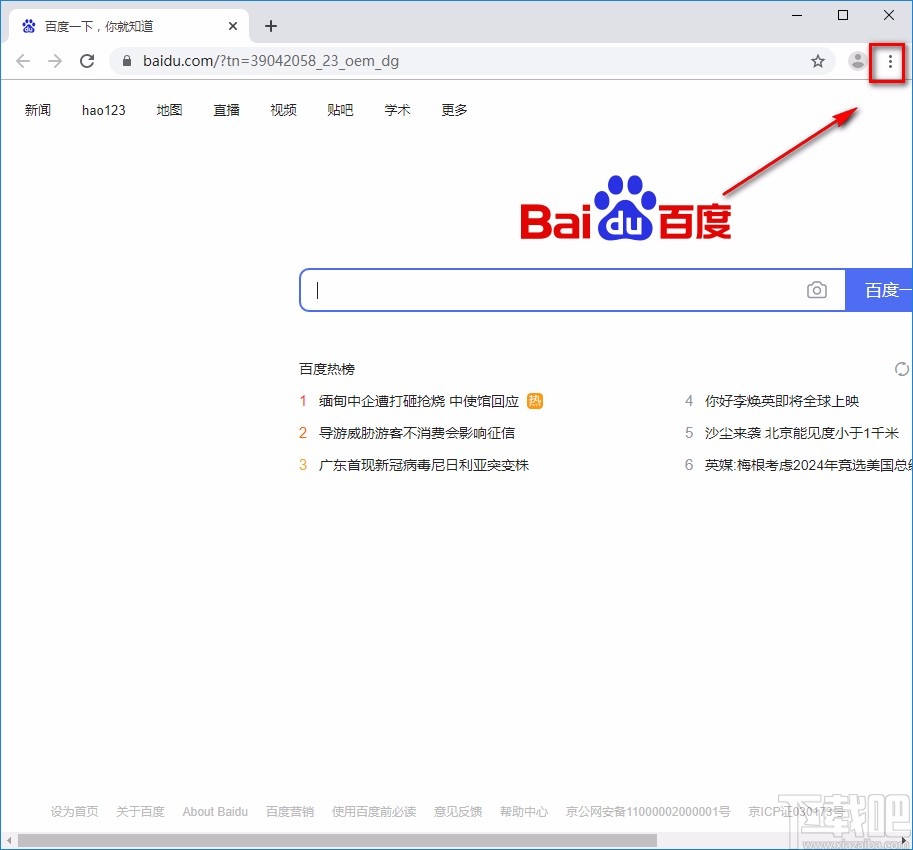The width and height of the screenshot is (913, 850).
Task: Open the 贴吧 navigation link
Action: (340, 110)
